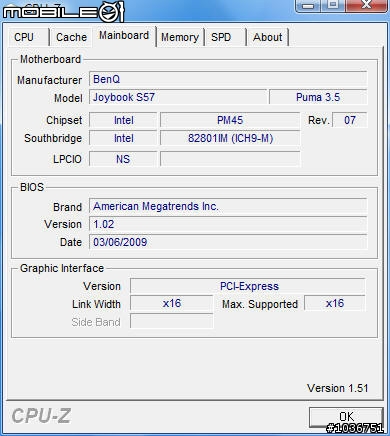The width and height of the screenshot is (390, 436).
Task: Click the Max. Supported label
Action: (260, 304)
